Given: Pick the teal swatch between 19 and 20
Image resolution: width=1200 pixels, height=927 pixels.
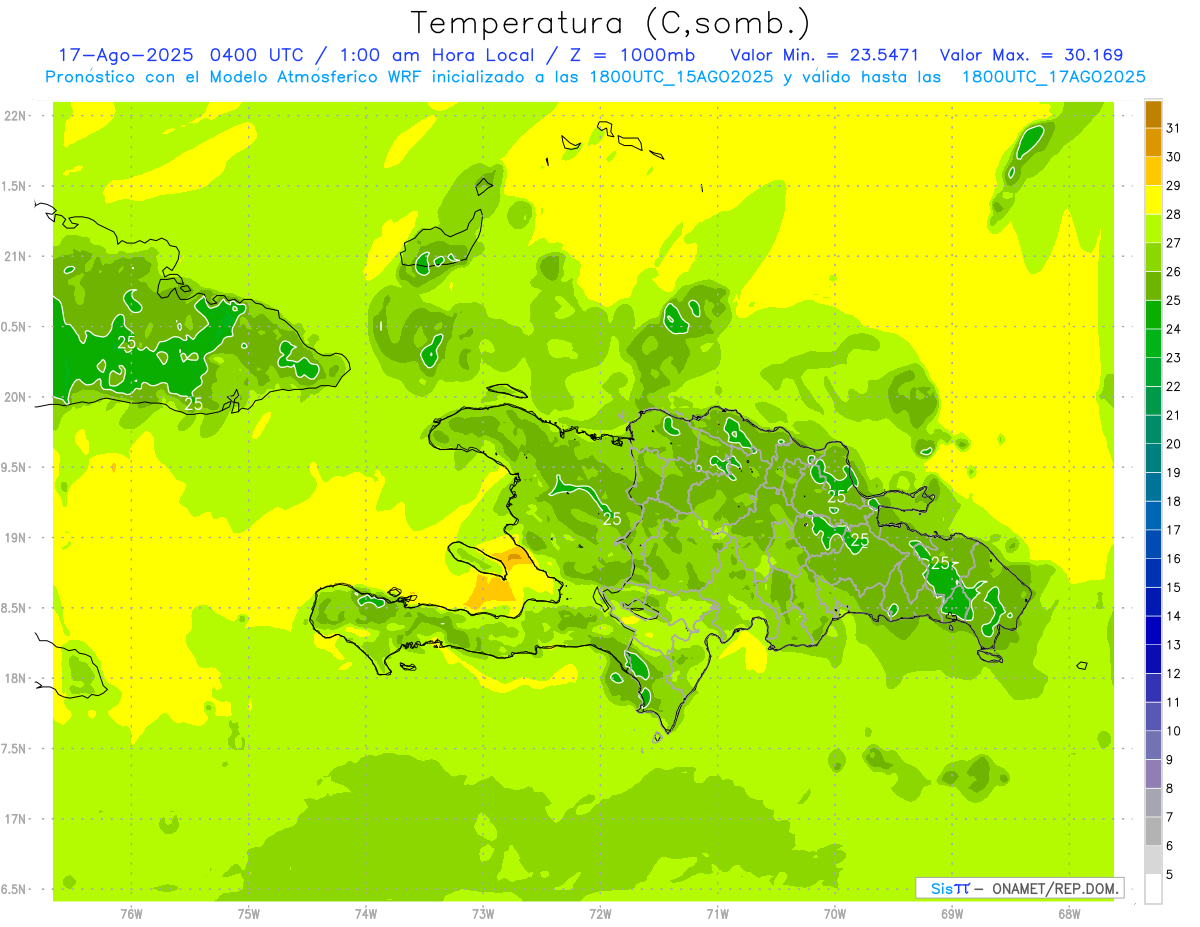Looking at the screenshot, I should pyautogui.click(x=1153, y=458).
